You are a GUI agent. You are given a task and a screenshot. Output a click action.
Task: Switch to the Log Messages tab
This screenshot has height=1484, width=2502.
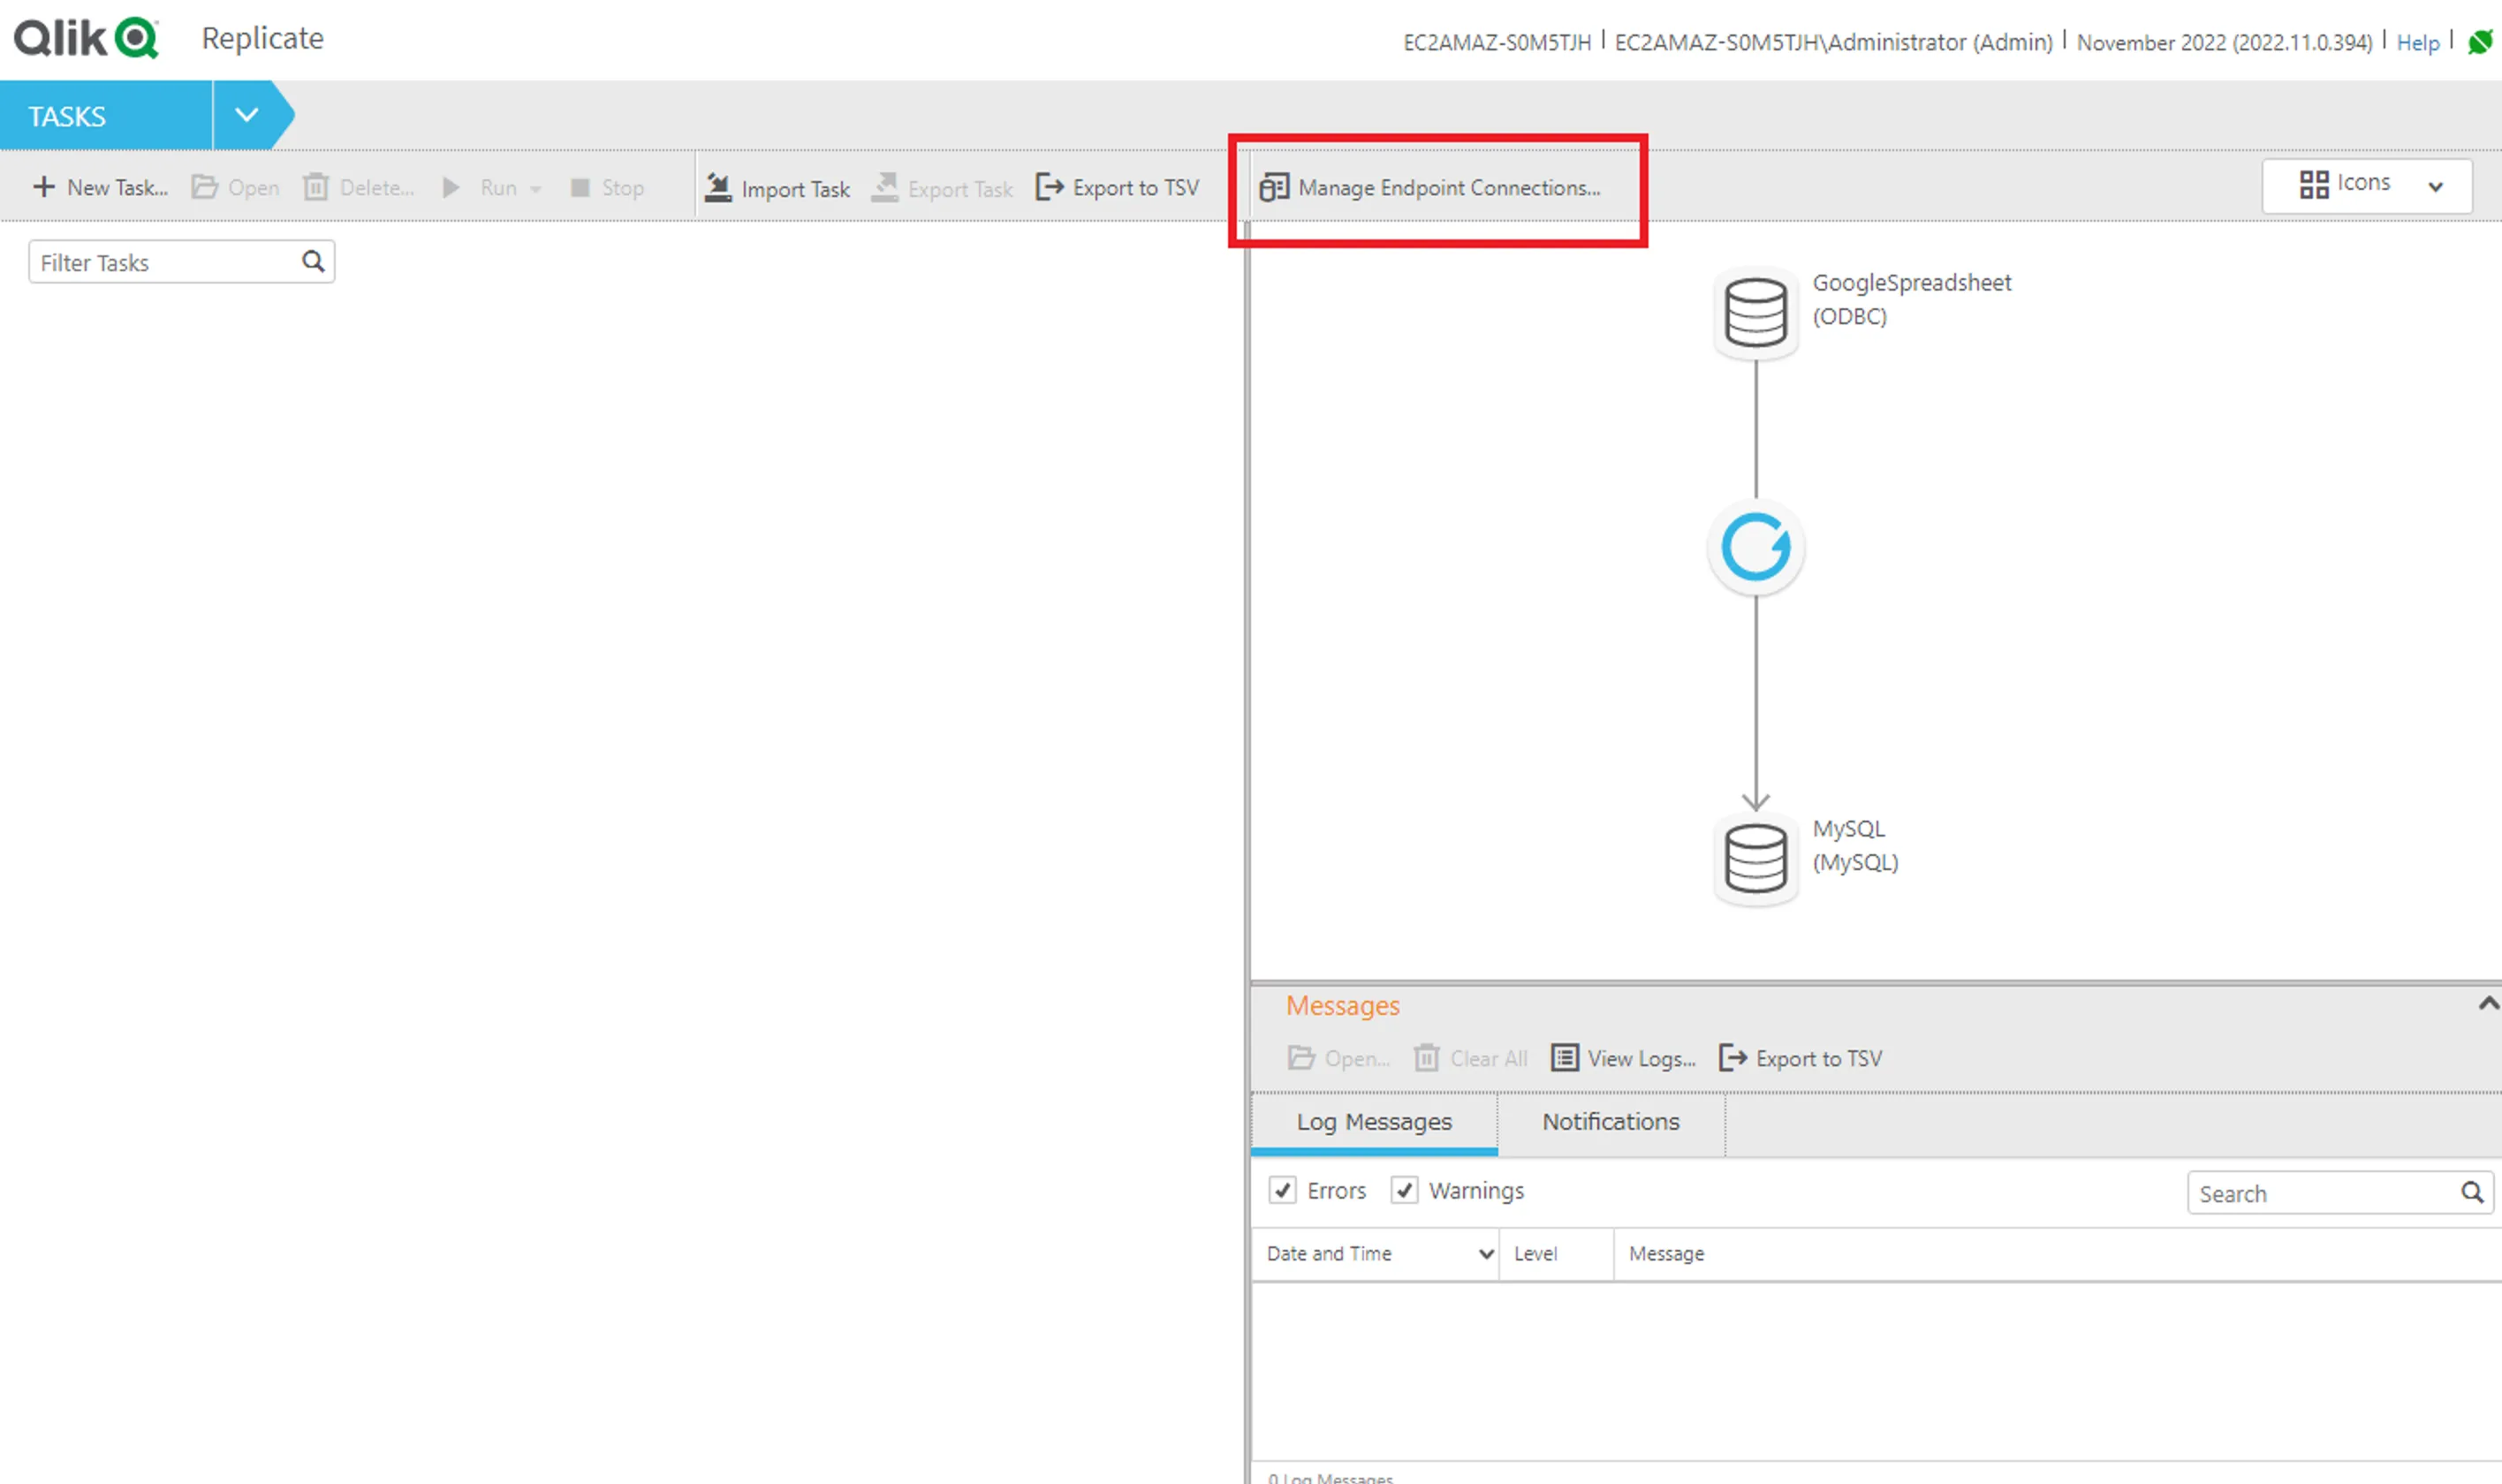[1373, 1122]
